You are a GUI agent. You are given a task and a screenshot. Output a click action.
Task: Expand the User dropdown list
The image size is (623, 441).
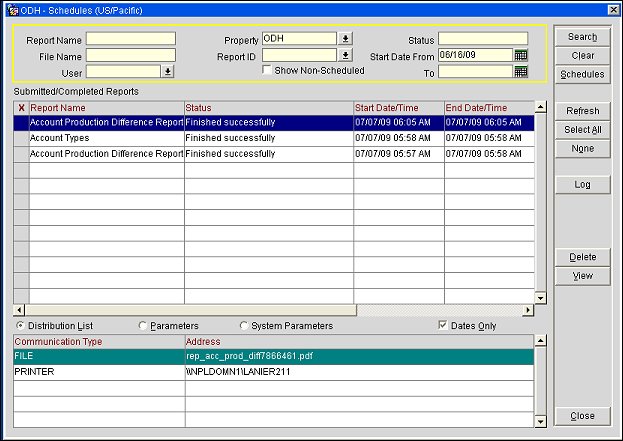click(x=167, y=71)
